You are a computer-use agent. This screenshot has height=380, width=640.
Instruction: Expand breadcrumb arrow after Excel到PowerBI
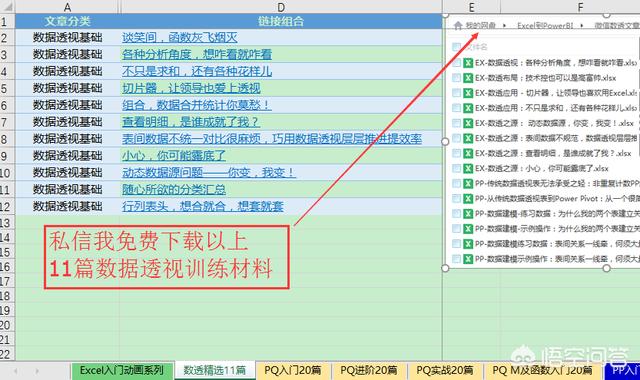pos(582,26)
